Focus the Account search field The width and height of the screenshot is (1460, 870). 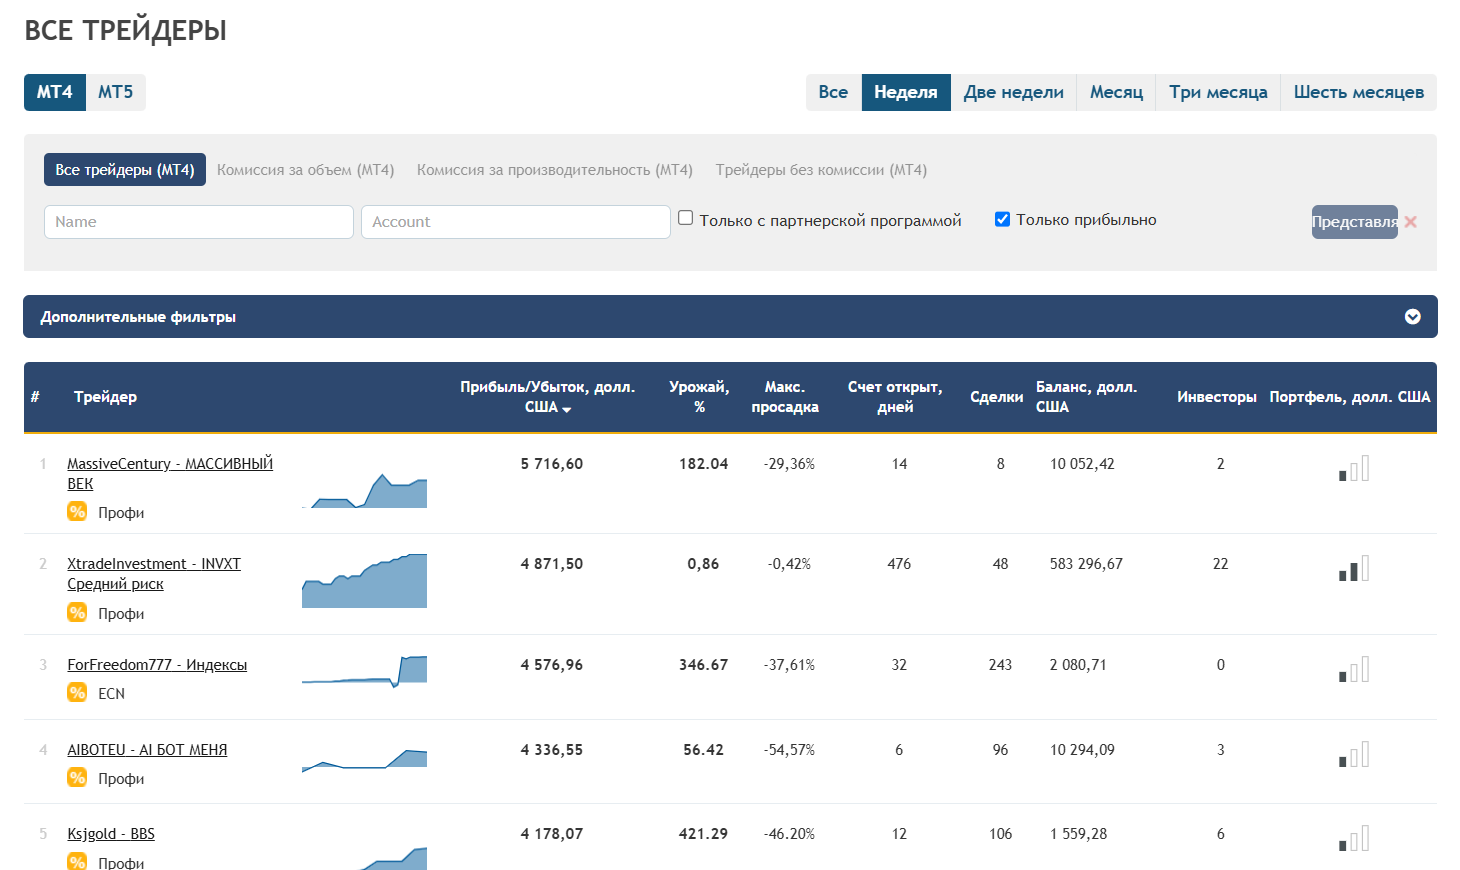click(x=516, y=222)
